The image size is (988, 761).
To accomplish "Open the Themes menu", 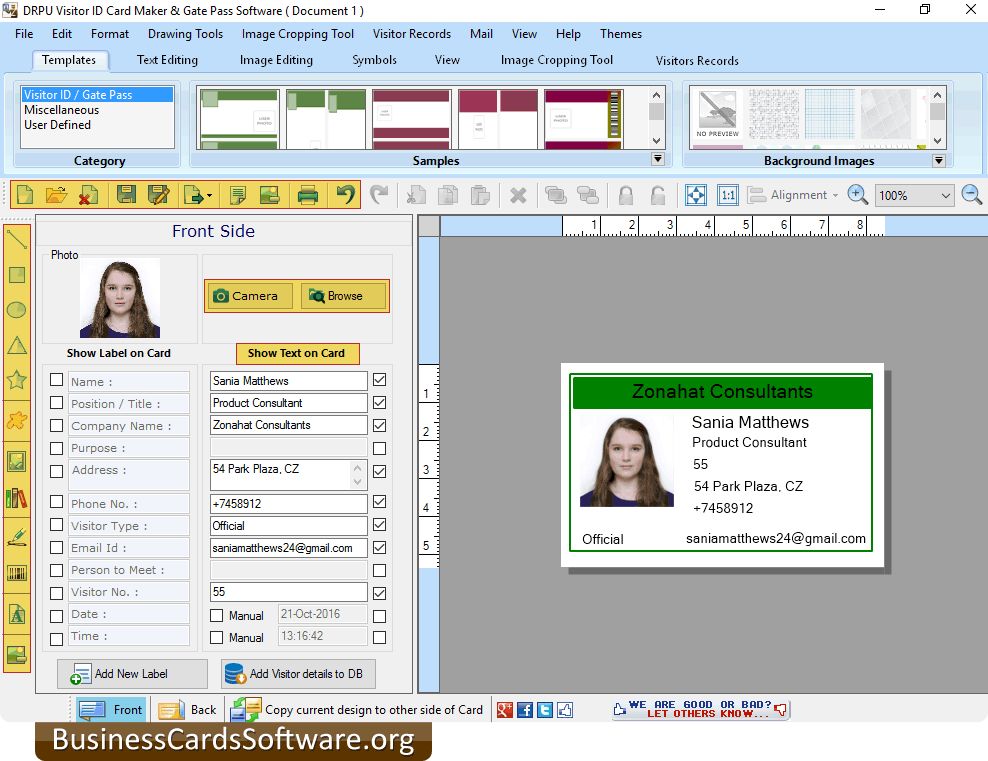I will (x=621, y=34).
